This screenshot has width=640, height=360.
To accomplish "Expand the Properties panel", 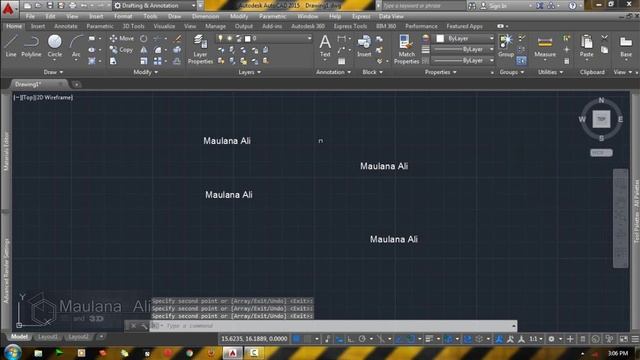I will point(440,72).
